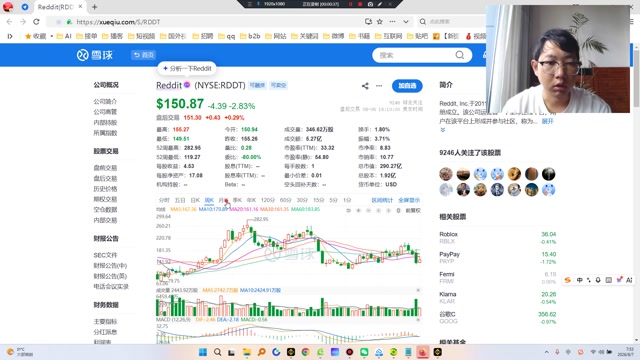Expand intro using double-chevron below description
Image resolution: width=640 pixels, height=360 pixels.
(443, 130)
